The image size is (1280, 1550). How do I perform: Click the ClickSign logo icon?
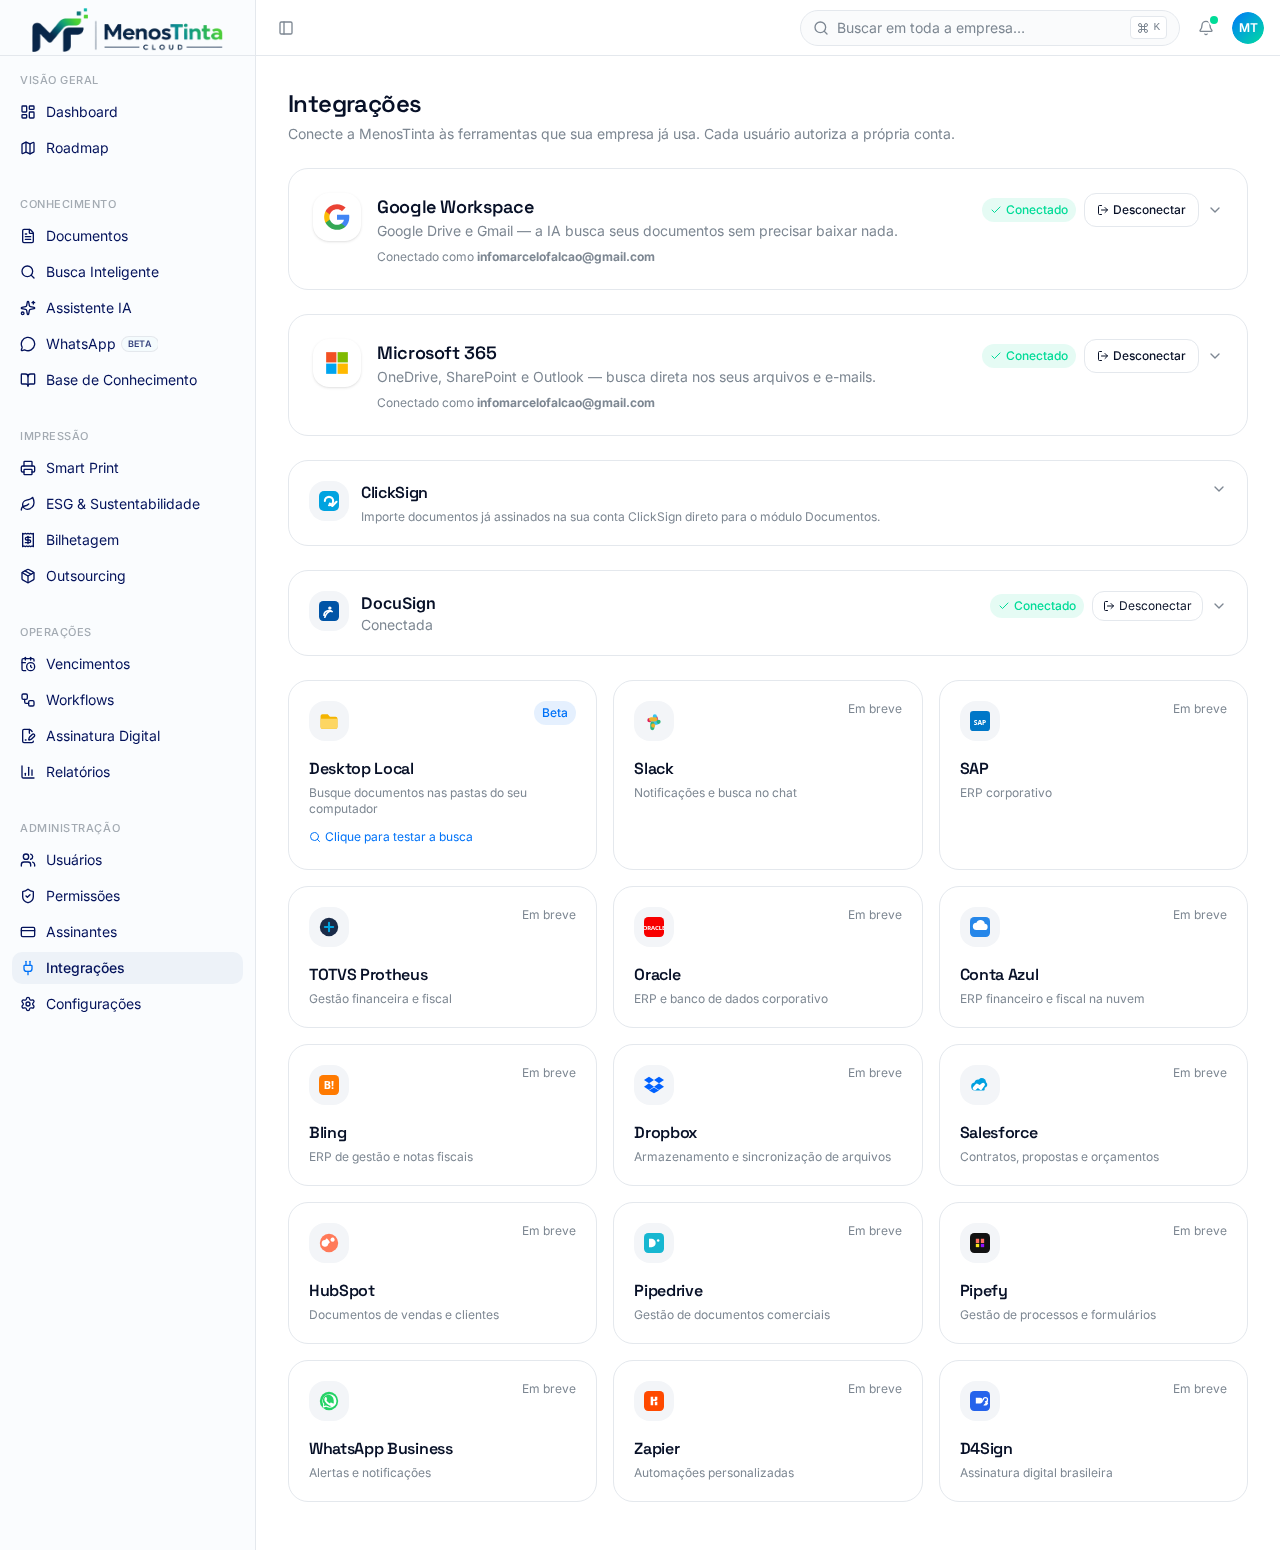tap(329, 501)
